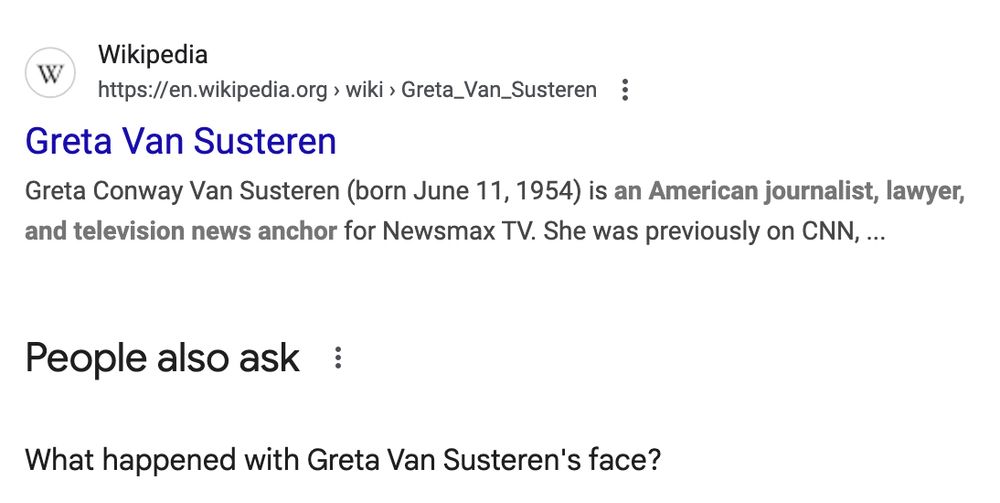Click "Greta Conway Van Susteren" in the snippet

pyautogui.click(x=182, y=191)
